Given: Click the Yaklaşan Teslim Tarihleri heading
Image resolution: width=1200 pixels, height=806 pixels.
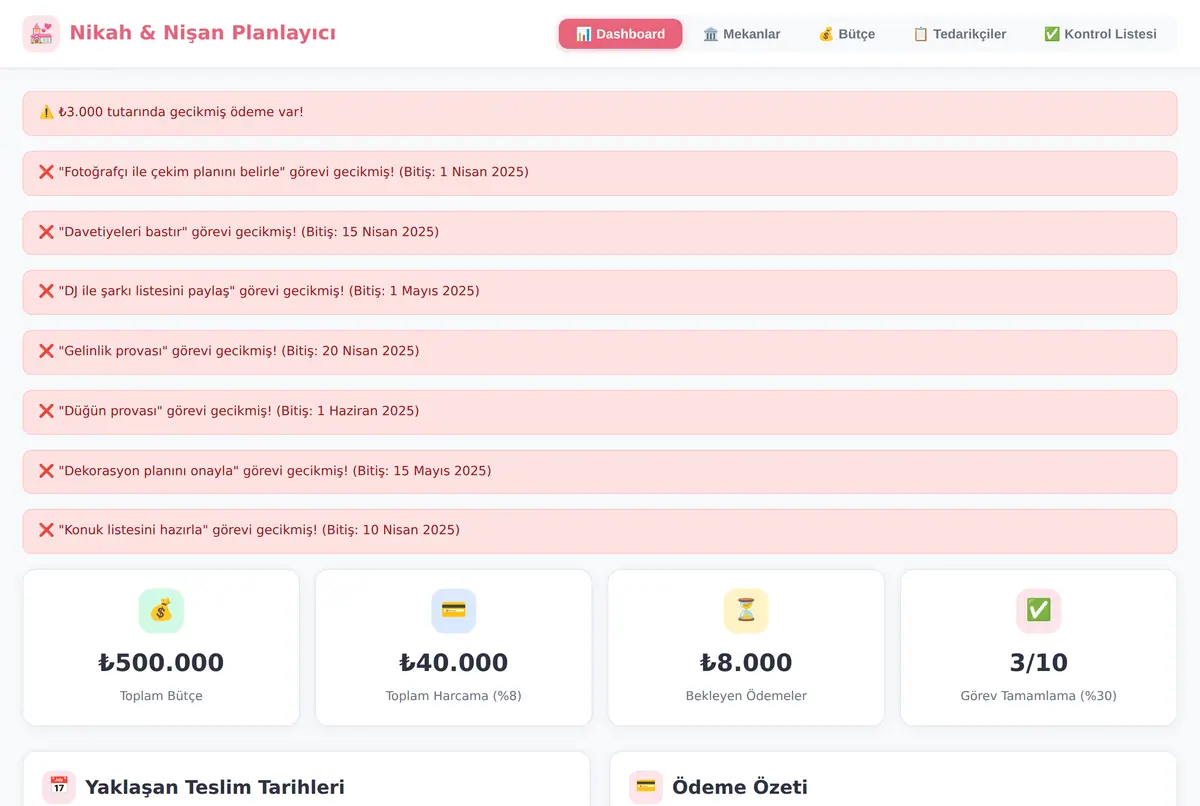Looking at the screenshot, I should point(215,787).
